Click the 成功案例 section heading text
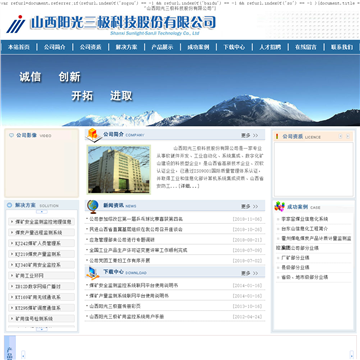Screen dimensions: 360x360 pos(297,207)
